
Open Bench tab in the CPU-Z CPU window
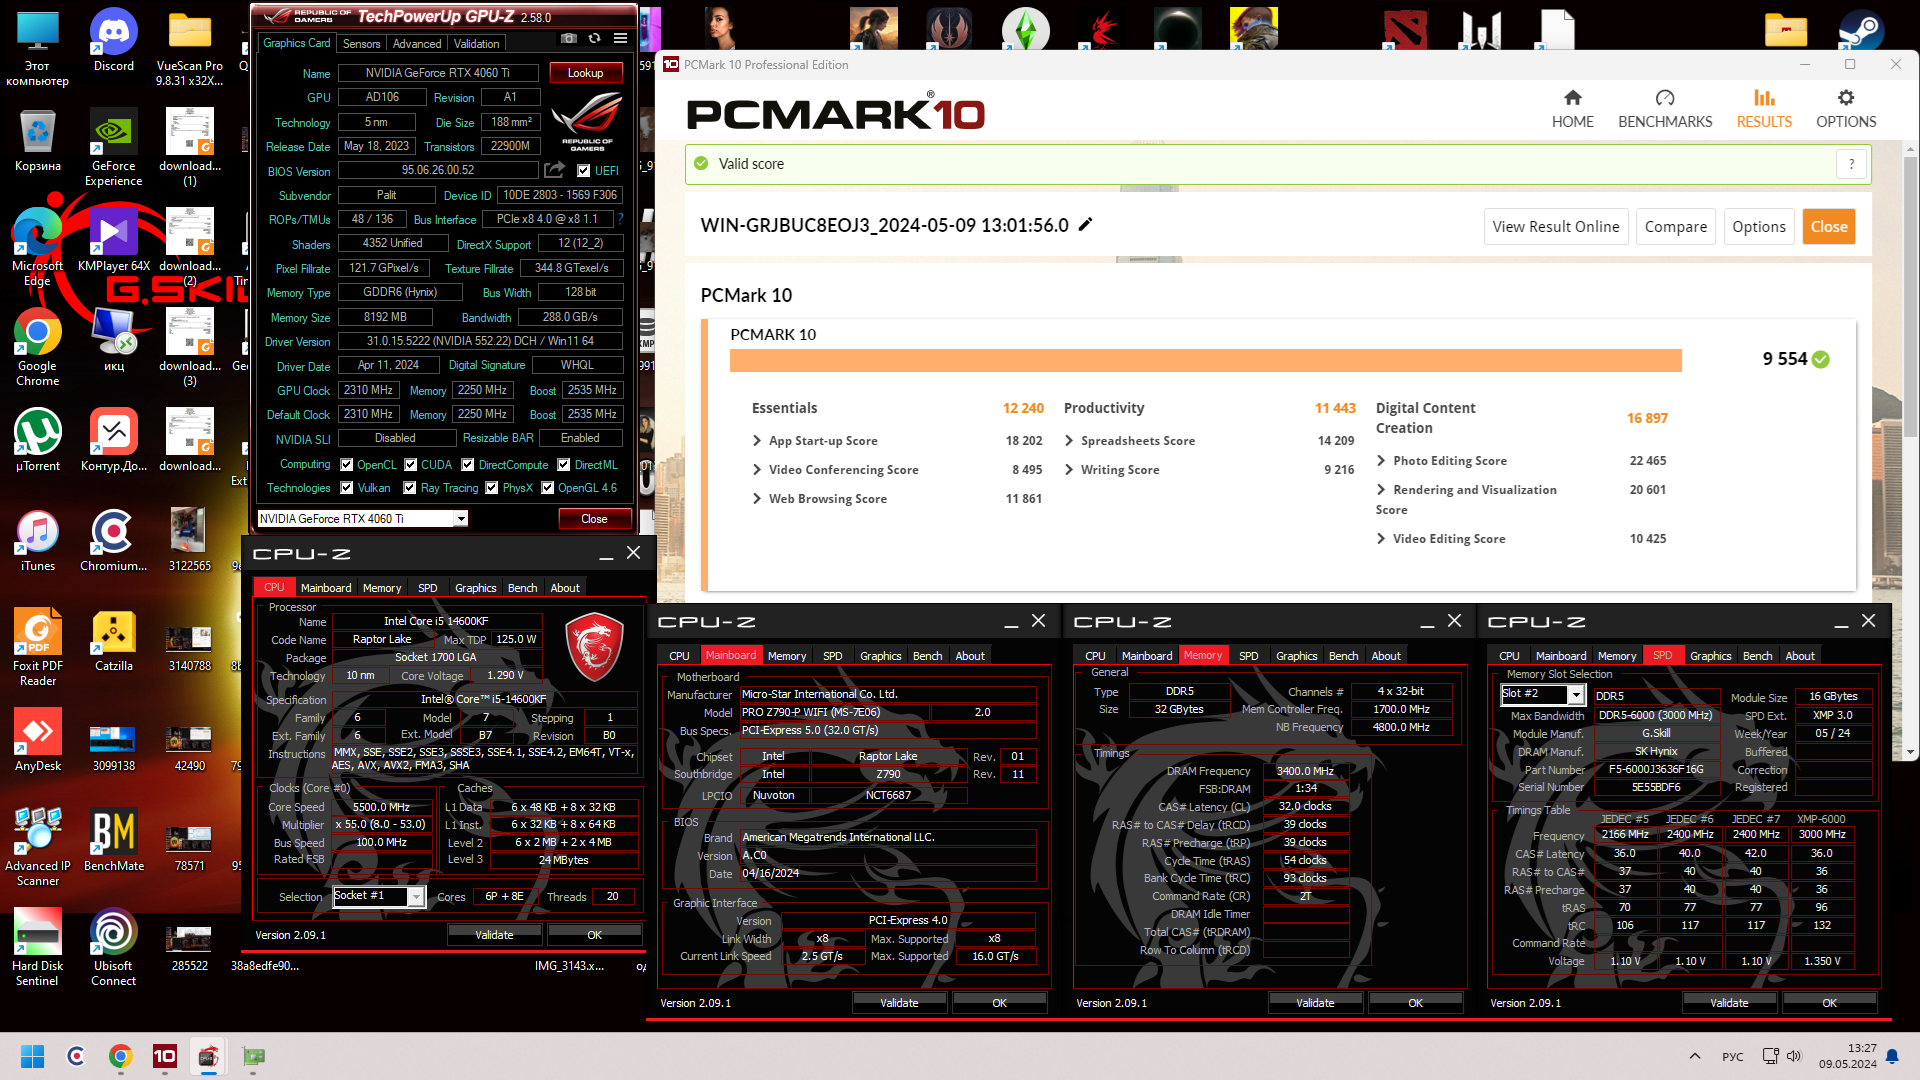pyautogui.click(x=522, y=588)
